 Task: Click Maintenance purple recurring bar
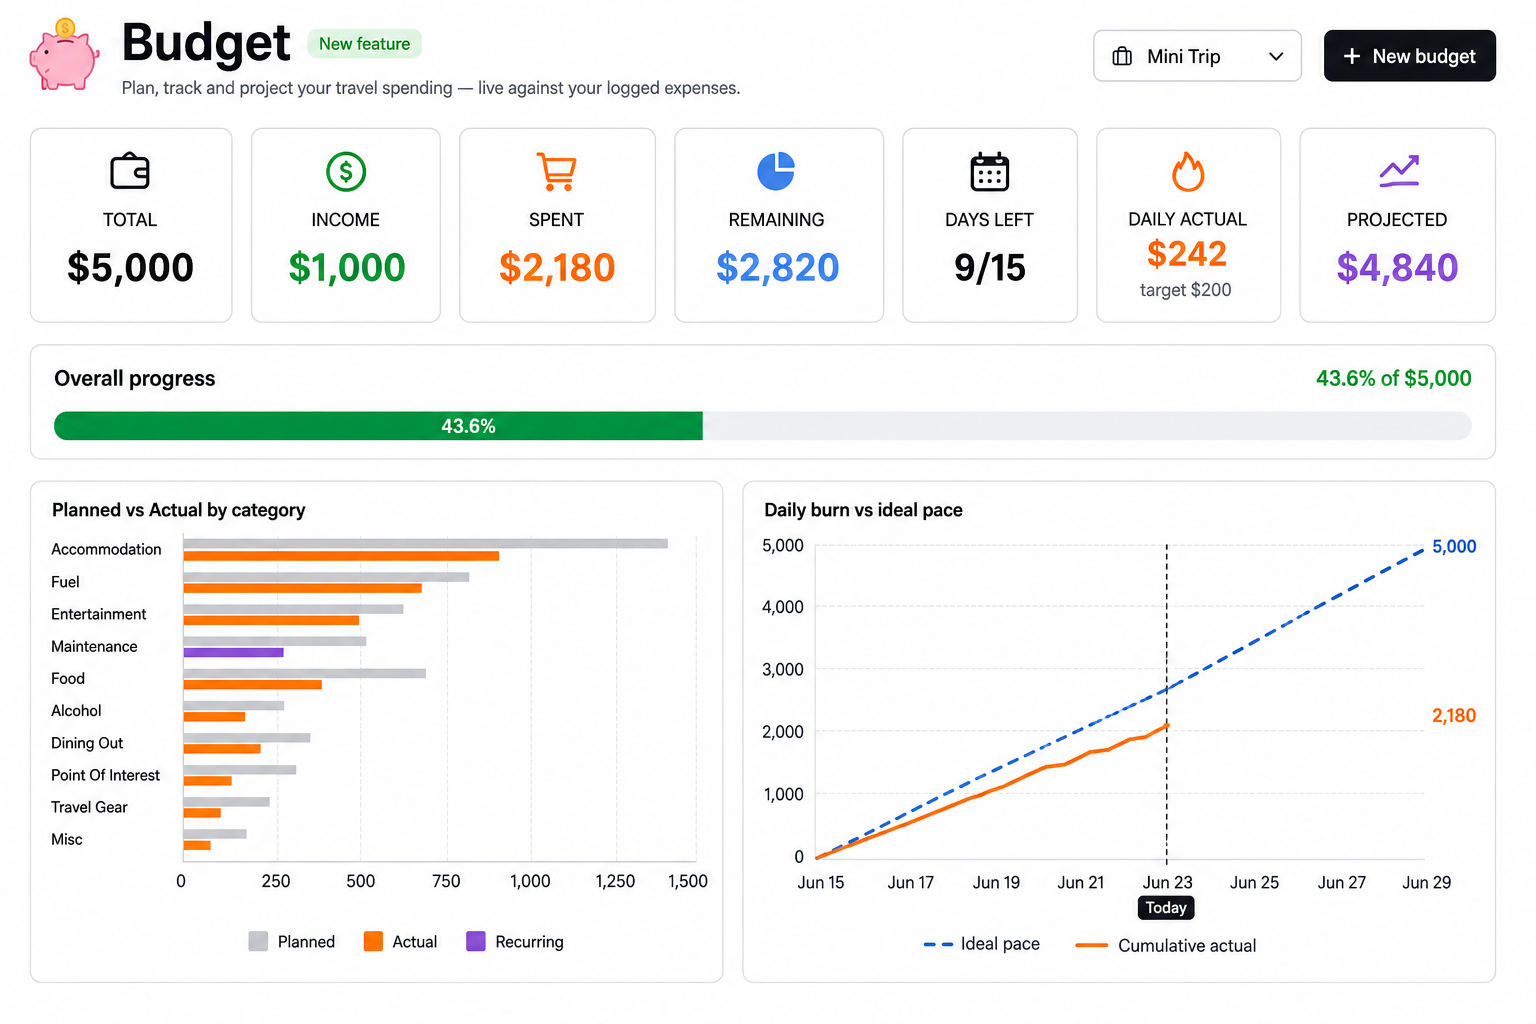[x=233, y=652]
